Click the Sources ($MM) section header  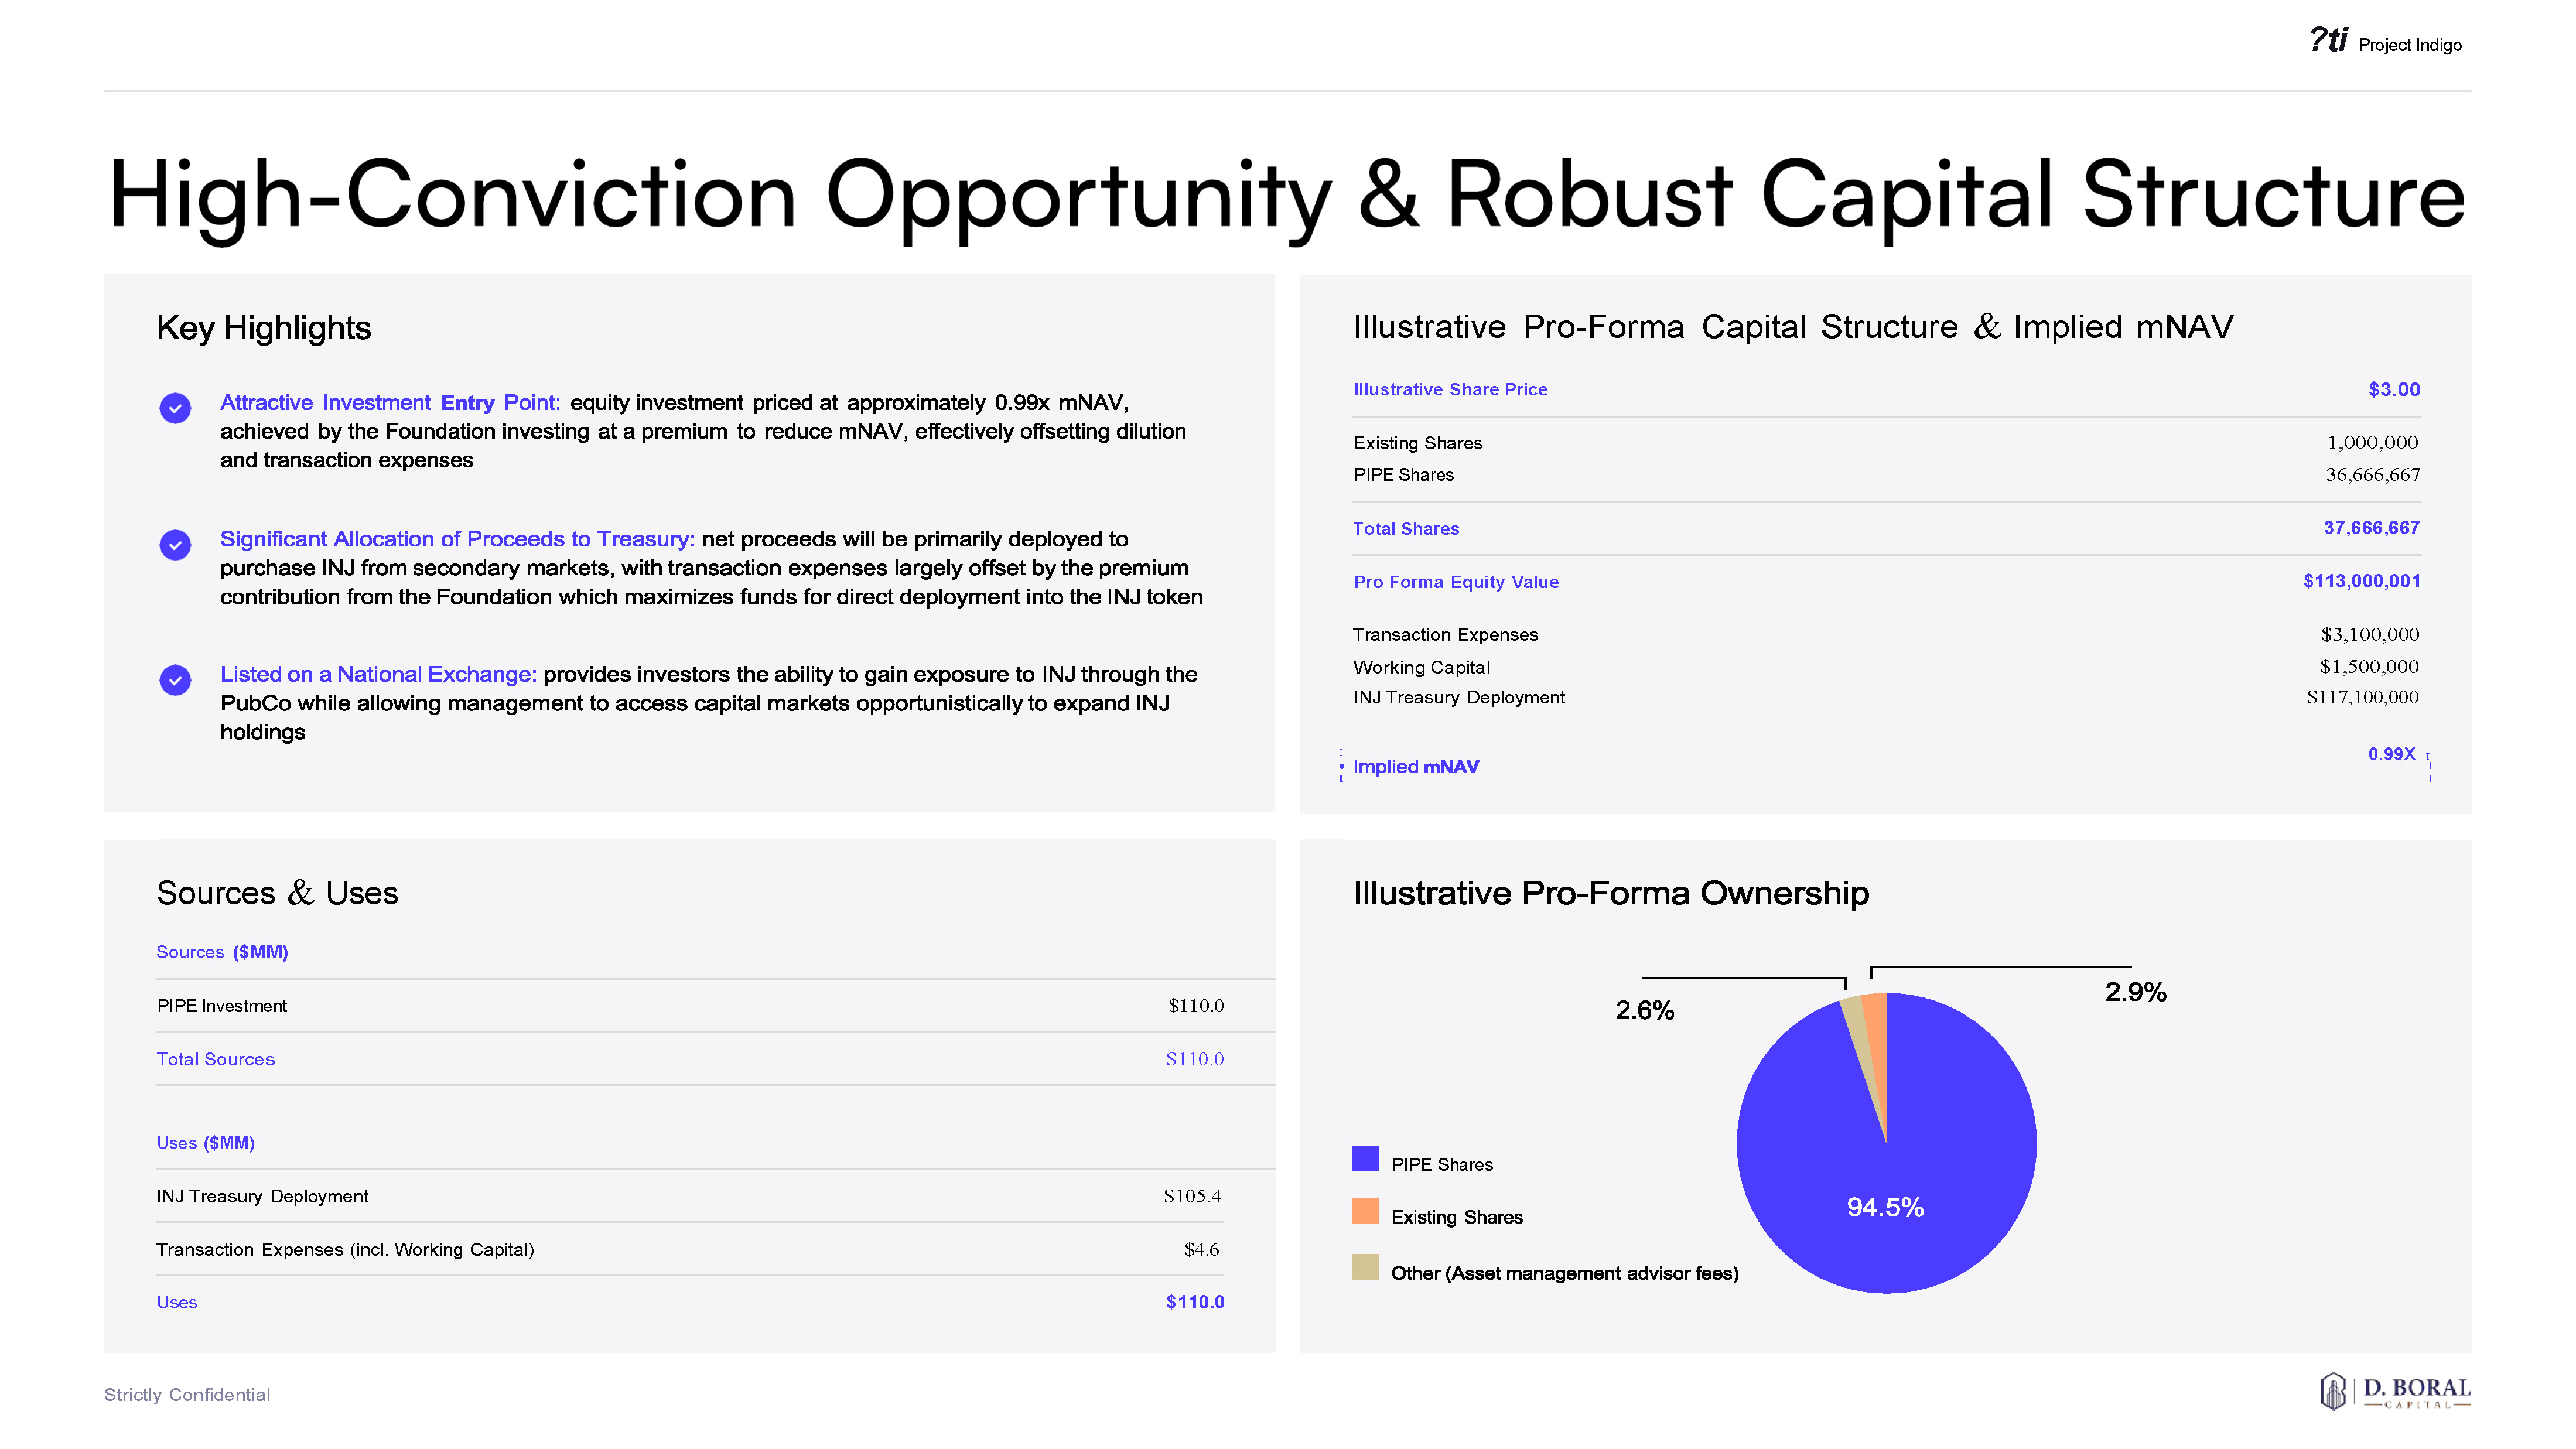click(222, 952)
